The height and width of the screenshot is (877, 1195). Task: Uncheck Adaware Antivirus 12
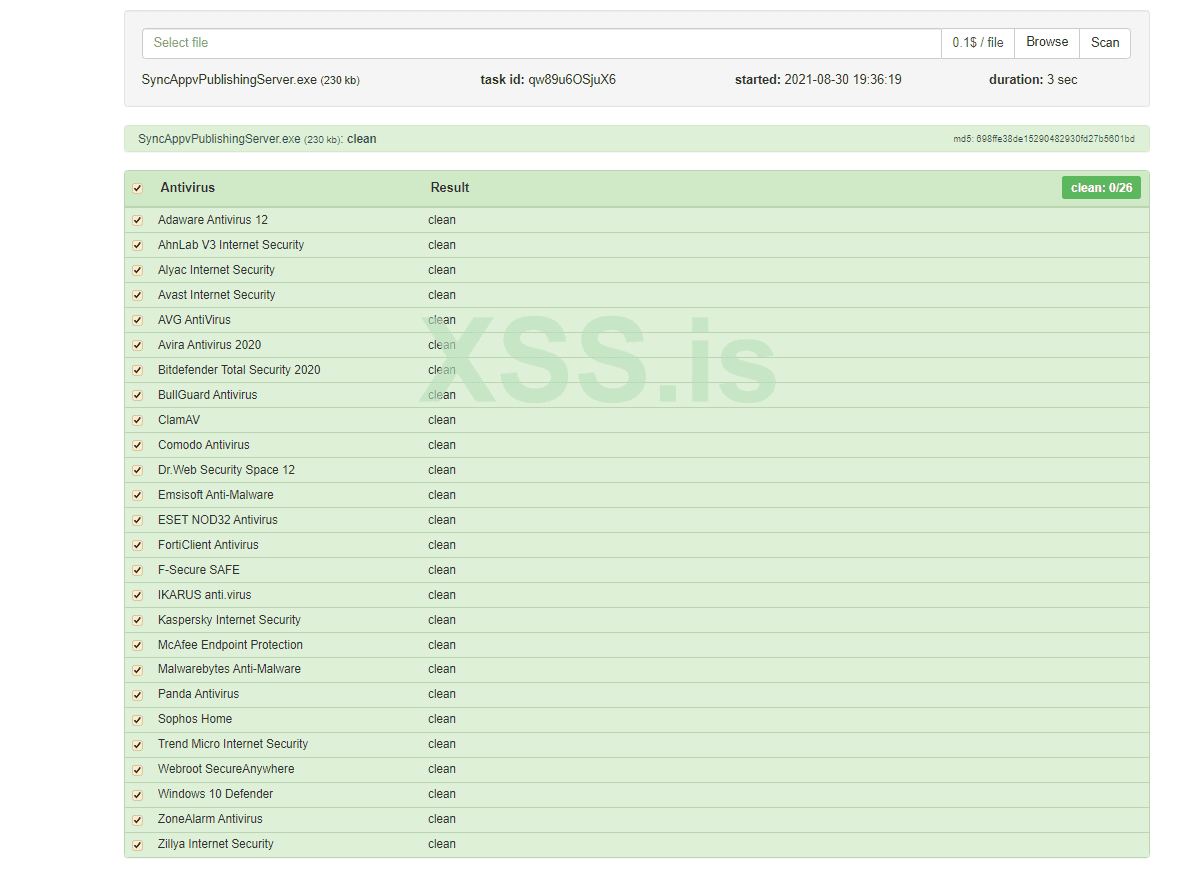(138, 220)
